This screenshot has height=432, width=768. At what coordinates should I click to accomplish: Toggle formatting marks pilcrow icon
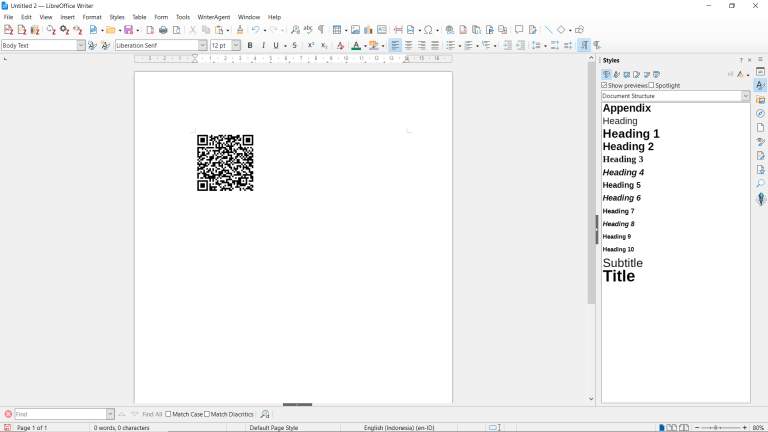click(x=321, y=30)
